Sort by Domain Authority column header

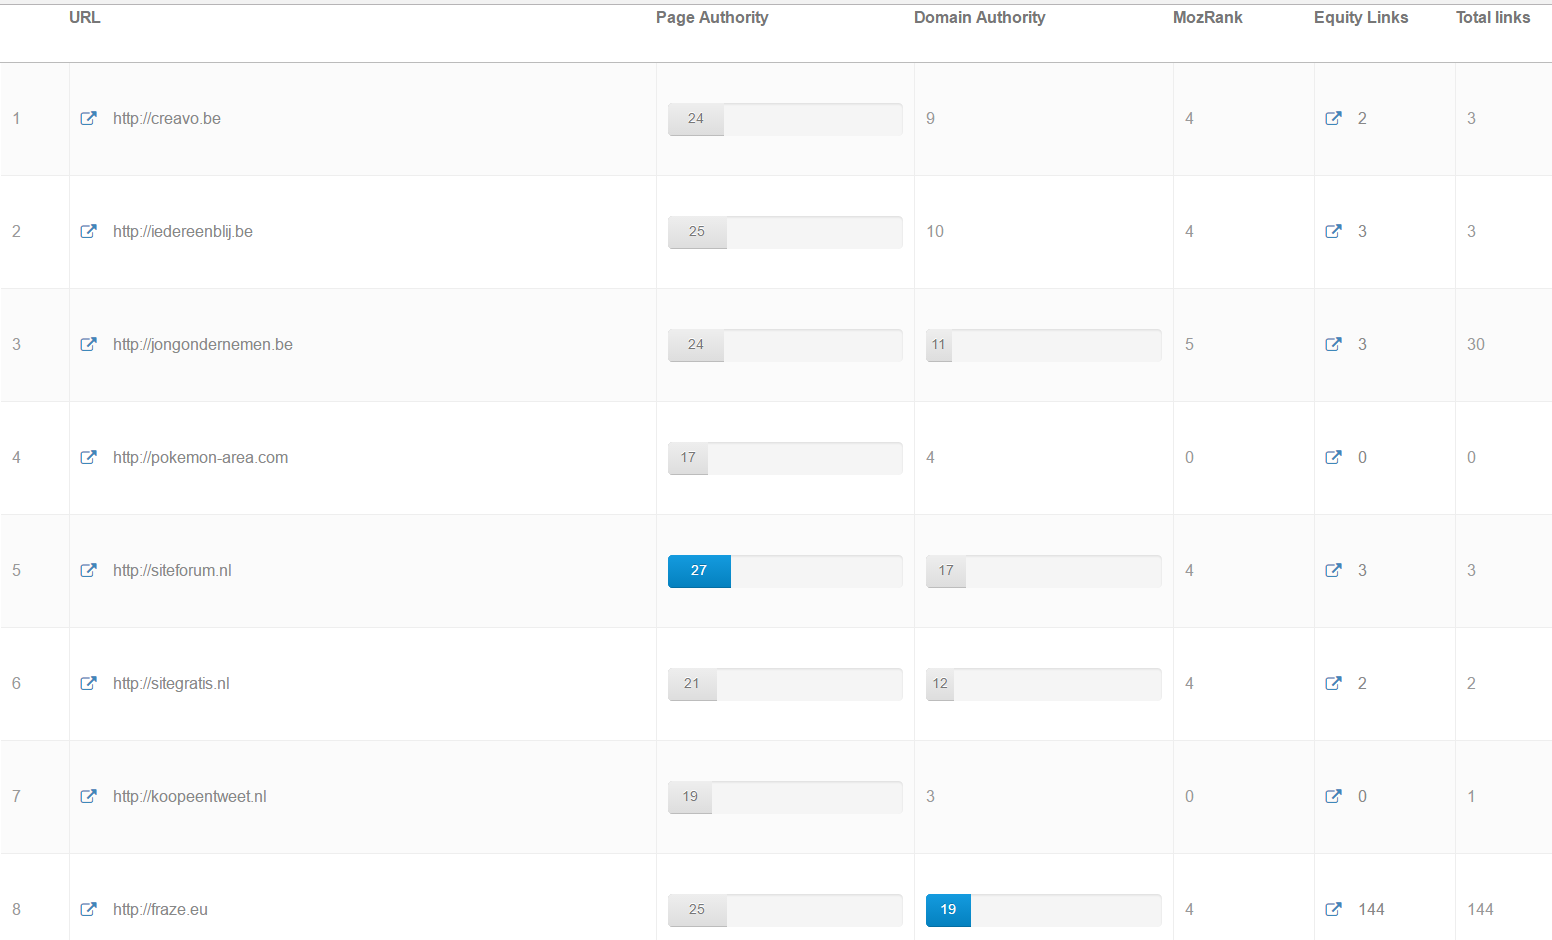click(x=979, y=17)
